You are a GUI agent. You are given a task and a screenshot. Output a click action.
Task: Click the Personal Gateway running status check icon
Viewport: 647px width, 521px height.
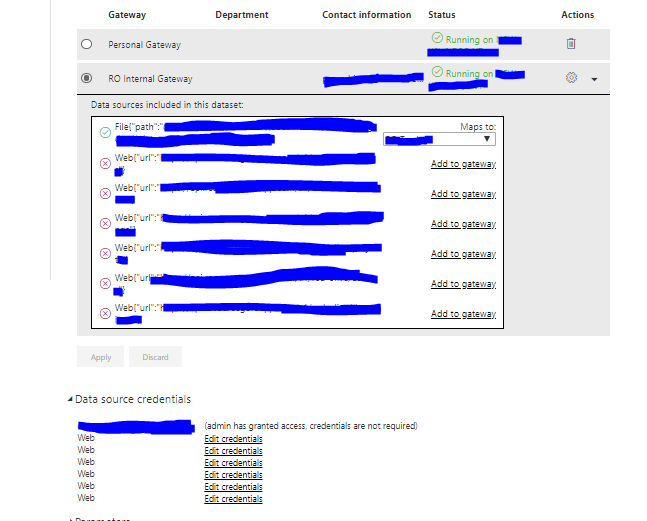[437, 38]
